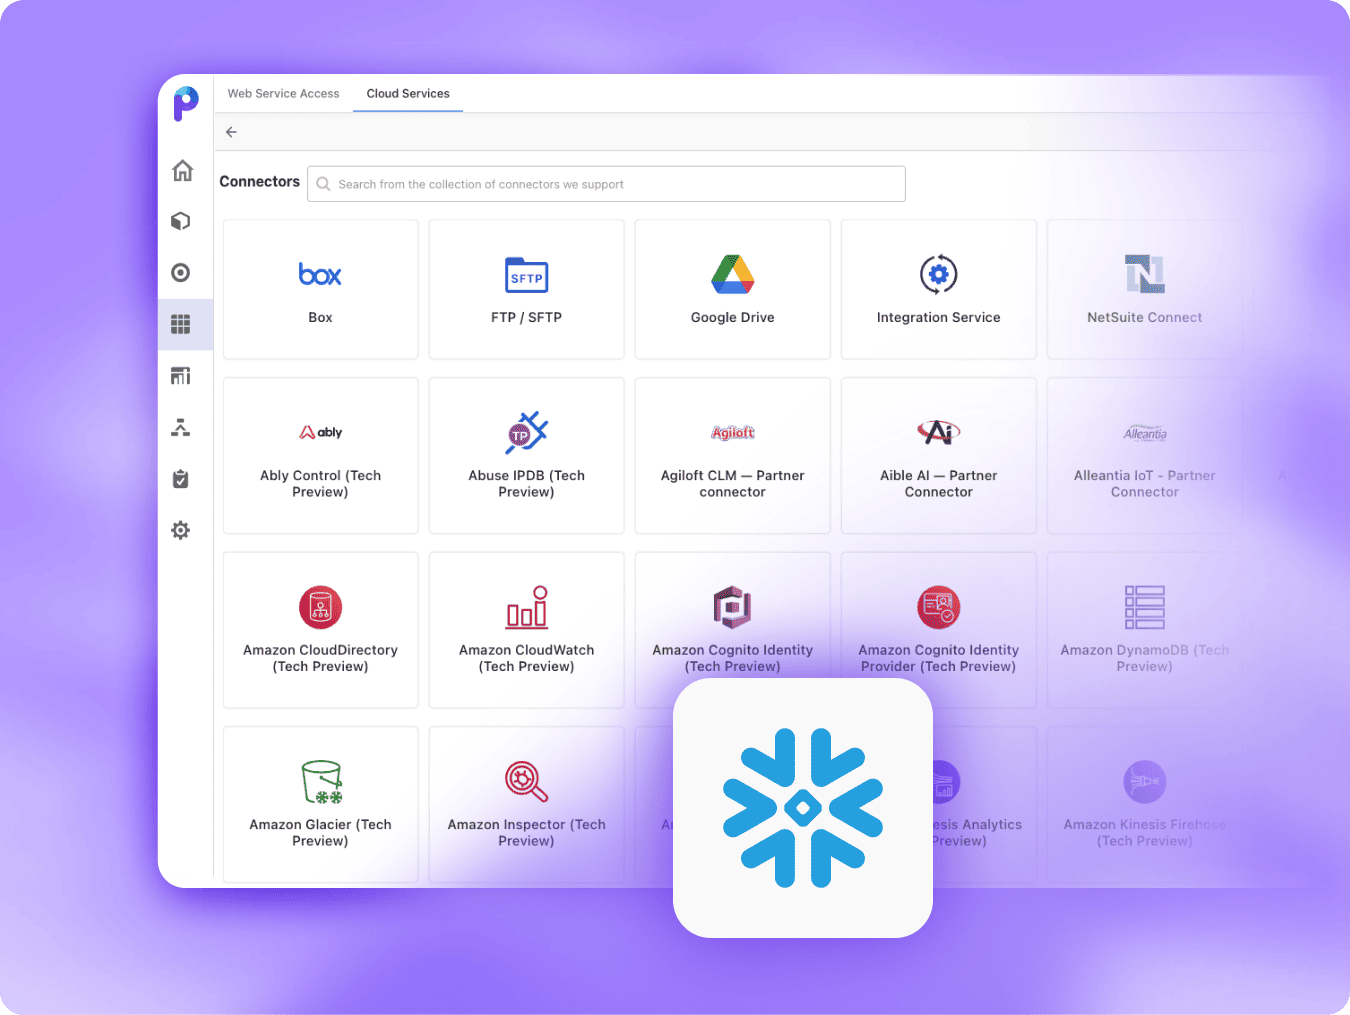Screen dimensions: 1350x1015
Task: Open Agiloft CLM — Partner connector label
Action: tap(733, 483)
